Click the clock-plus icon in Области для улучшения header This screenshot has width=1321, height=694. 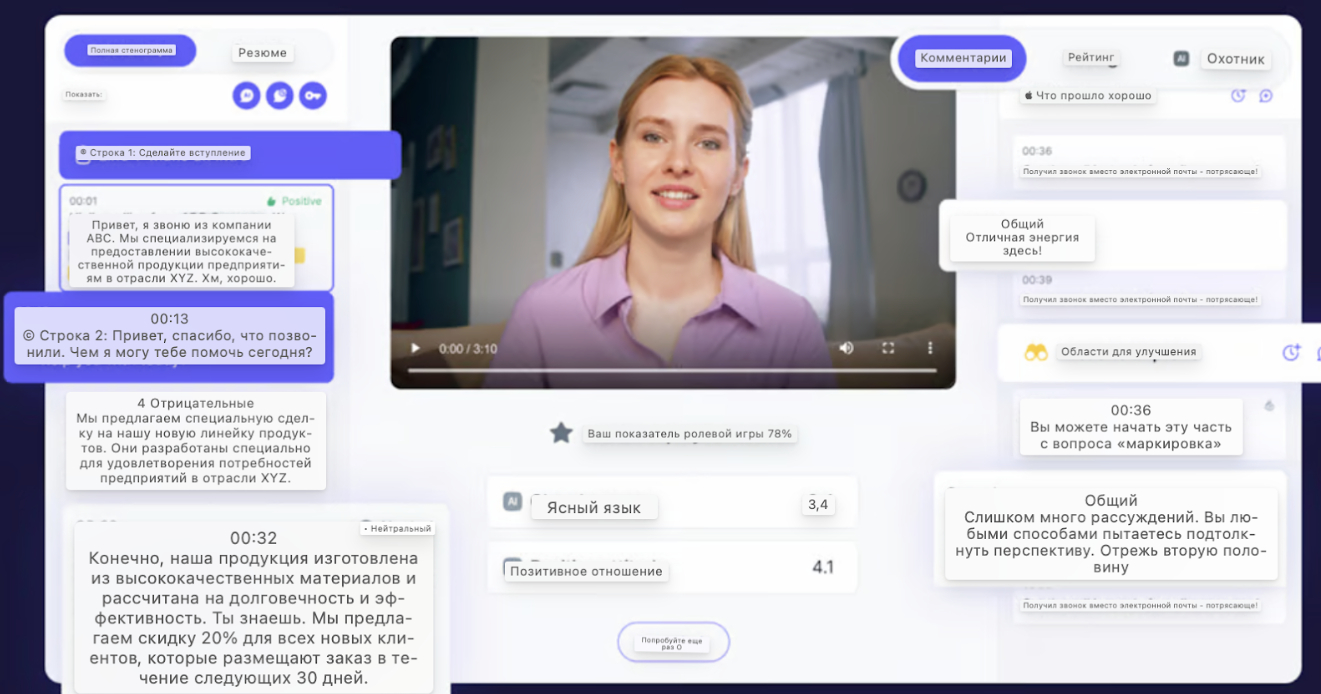point(1291,352)
